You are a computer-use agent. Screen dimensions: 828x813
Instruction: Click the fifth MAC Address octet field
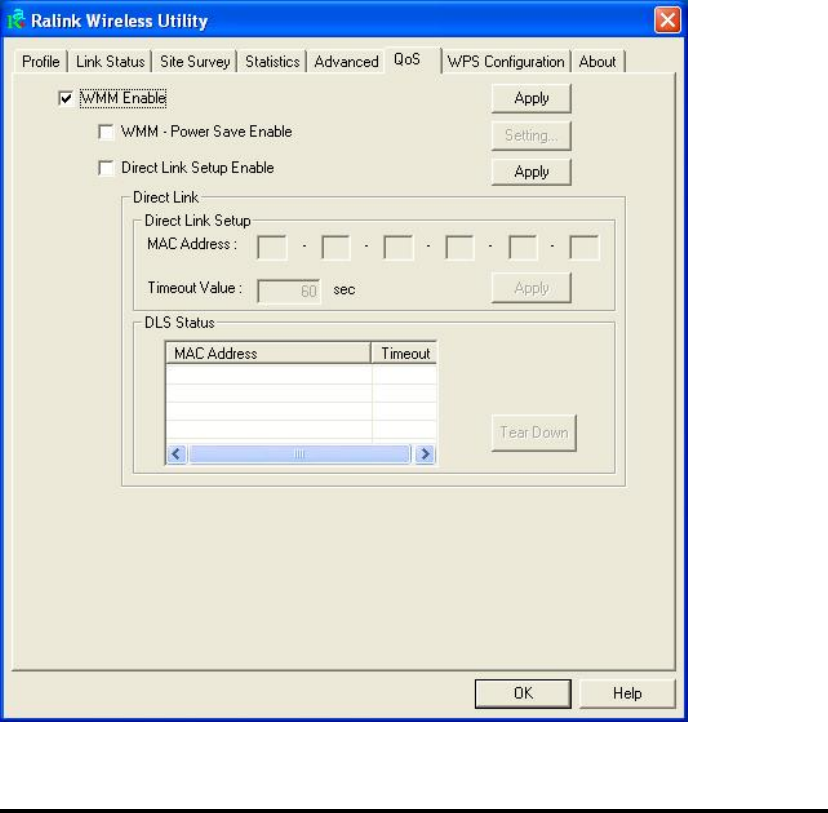pyautogui.click(x=523, y=247)
